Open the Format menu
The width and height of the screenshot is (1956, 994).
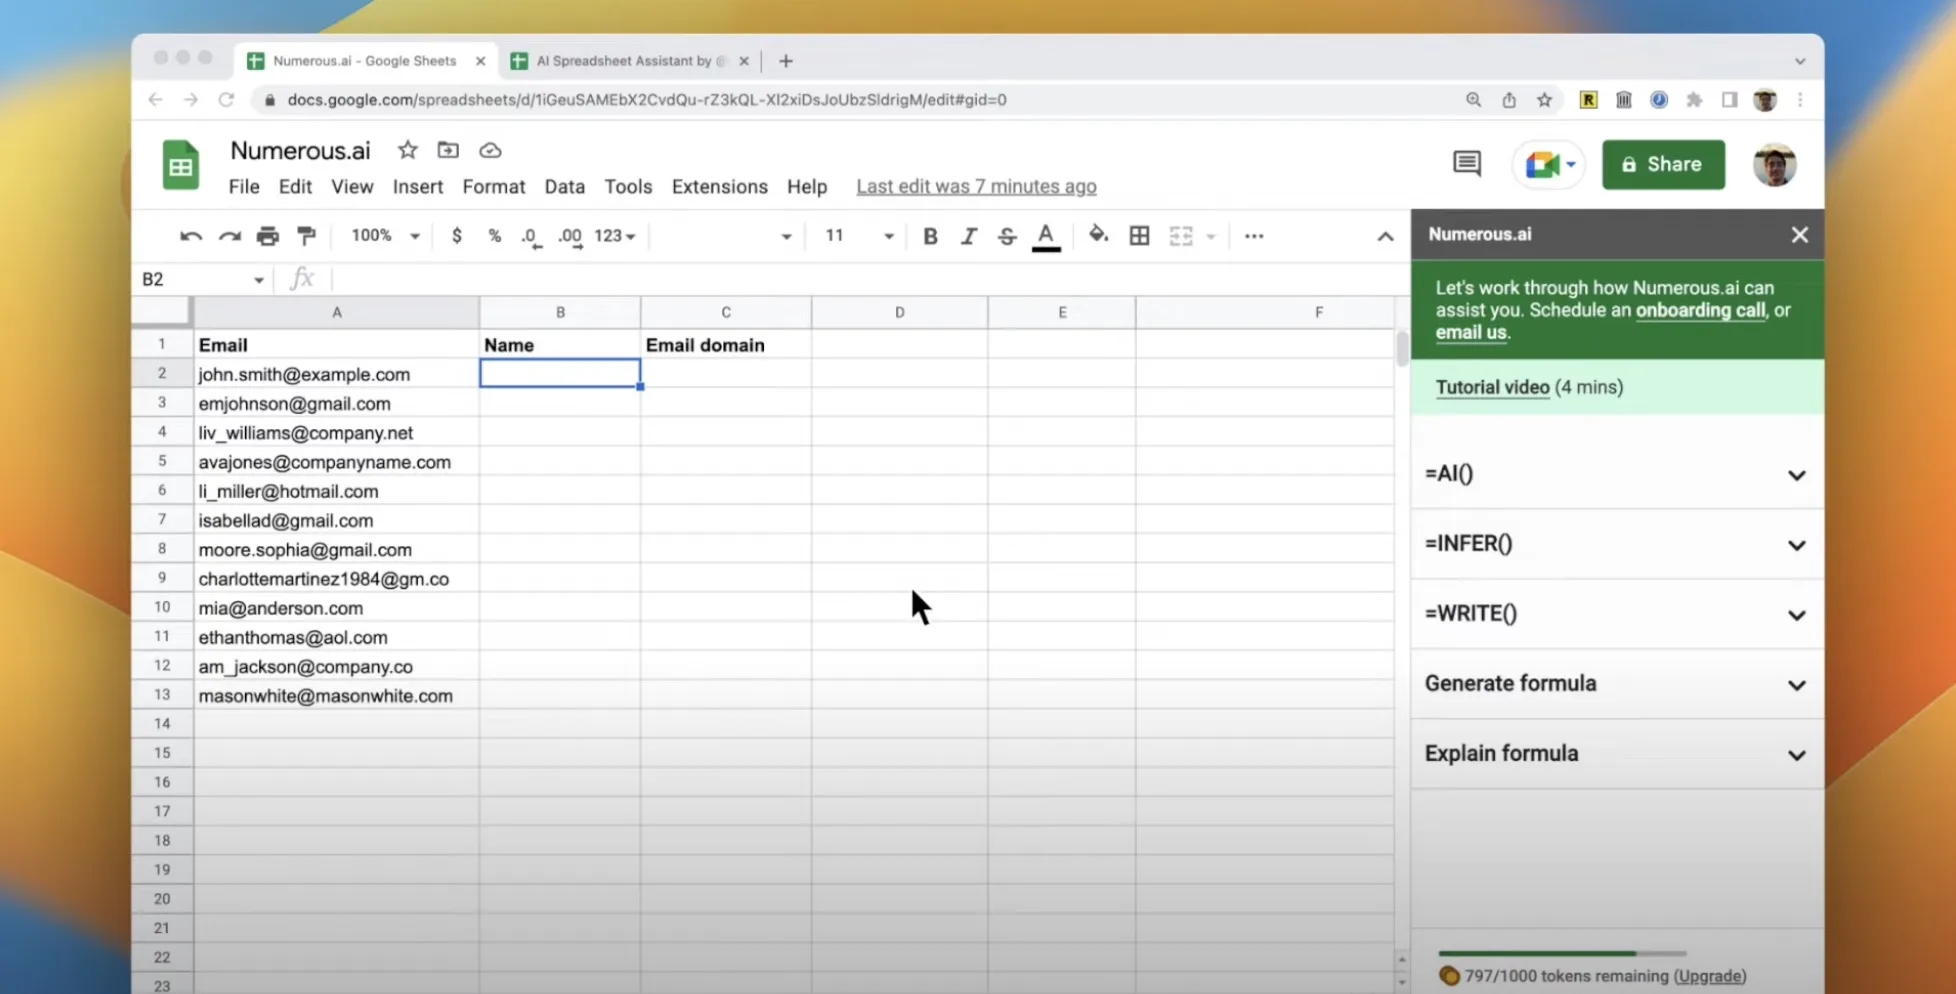pos(494,187)
